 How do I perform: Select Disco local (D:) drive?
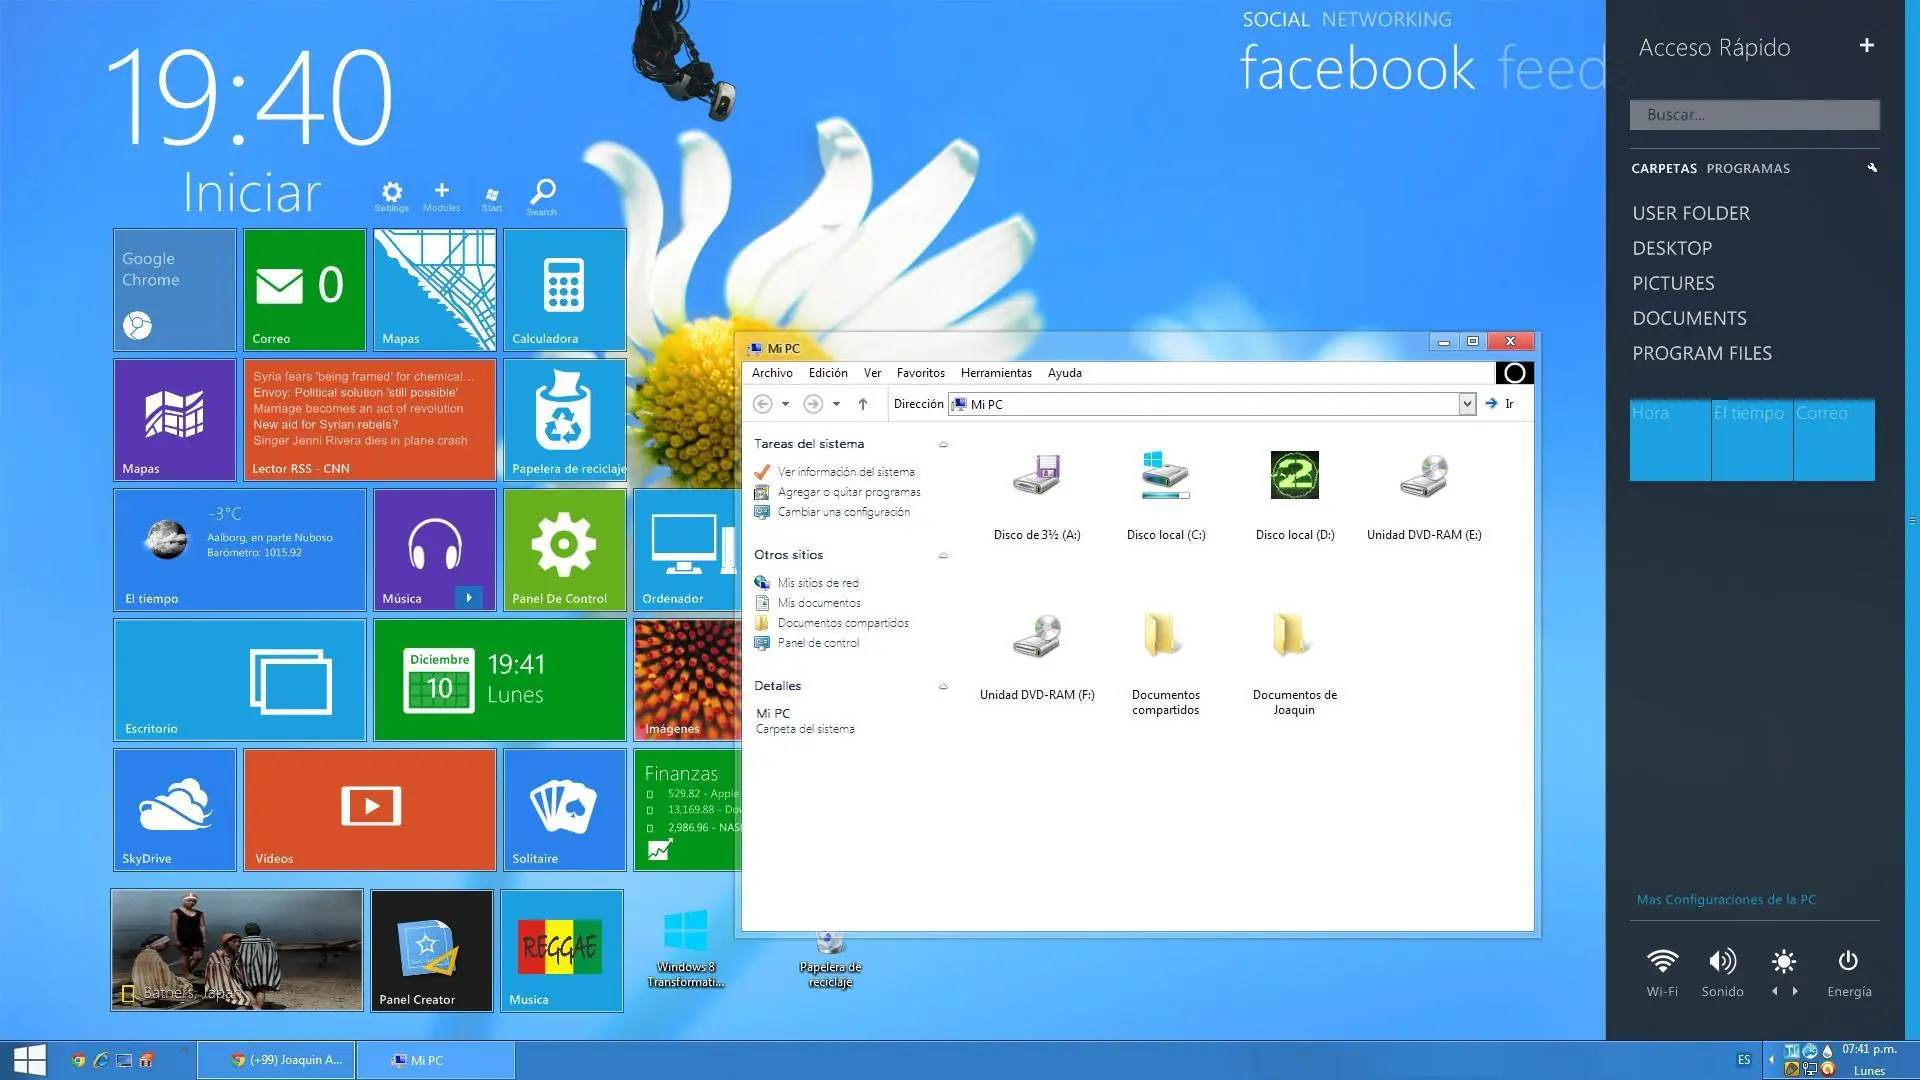pyautogui.click(x=1295, y=497)
